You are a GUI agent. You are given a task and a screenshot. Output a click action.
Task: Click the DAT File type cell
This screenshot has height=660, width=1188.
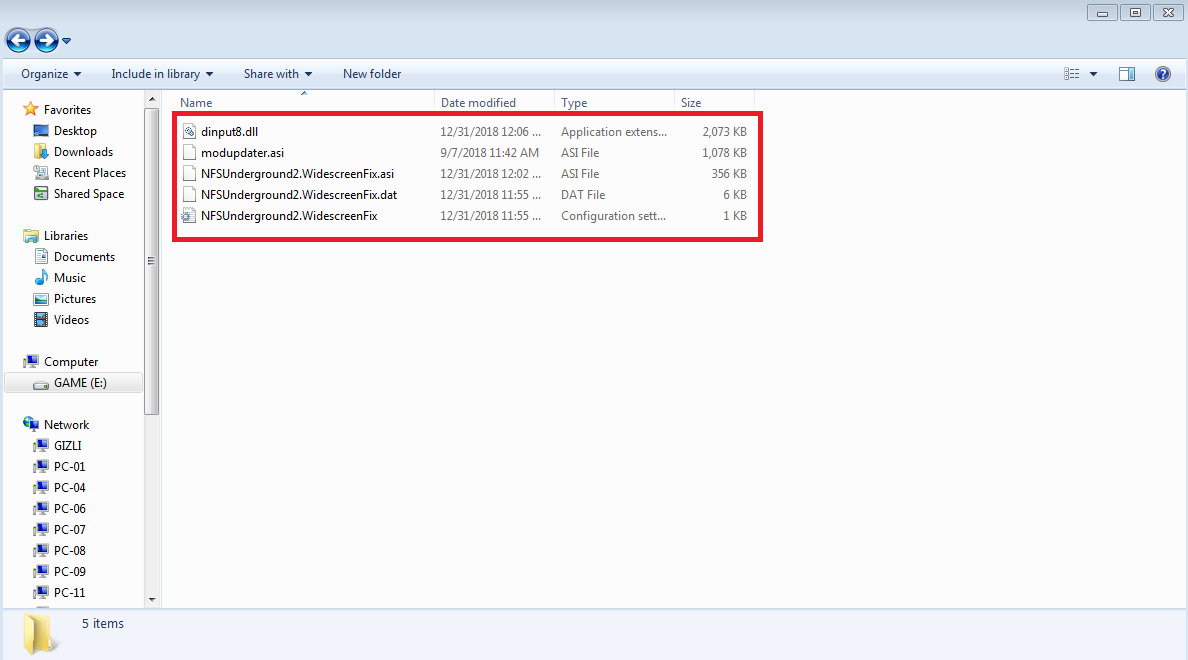tap(583, 195)
